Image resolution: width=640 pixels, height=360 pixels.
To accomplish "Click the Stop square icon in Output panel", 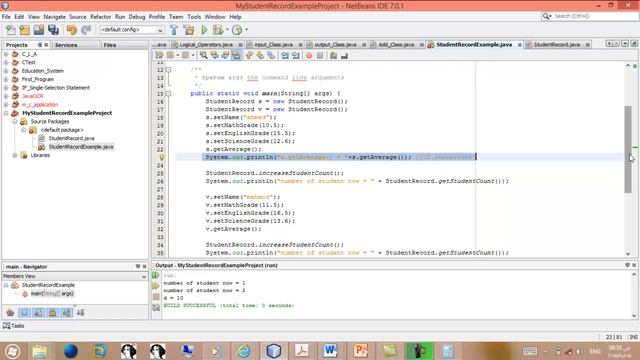I will pos(156,297).
